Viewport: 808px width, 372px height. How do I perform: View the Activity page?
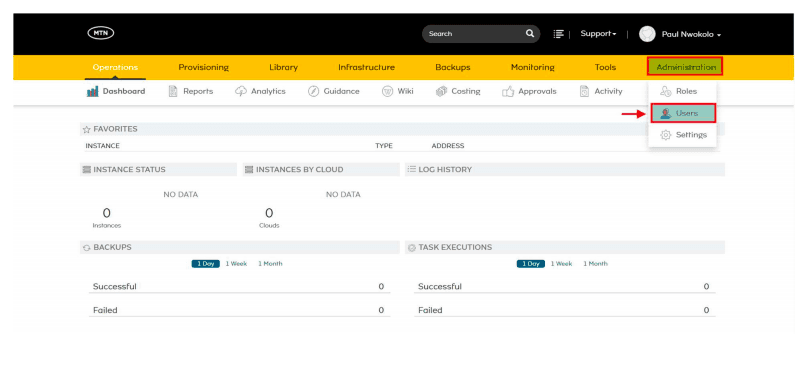click(x=601, y=91)
